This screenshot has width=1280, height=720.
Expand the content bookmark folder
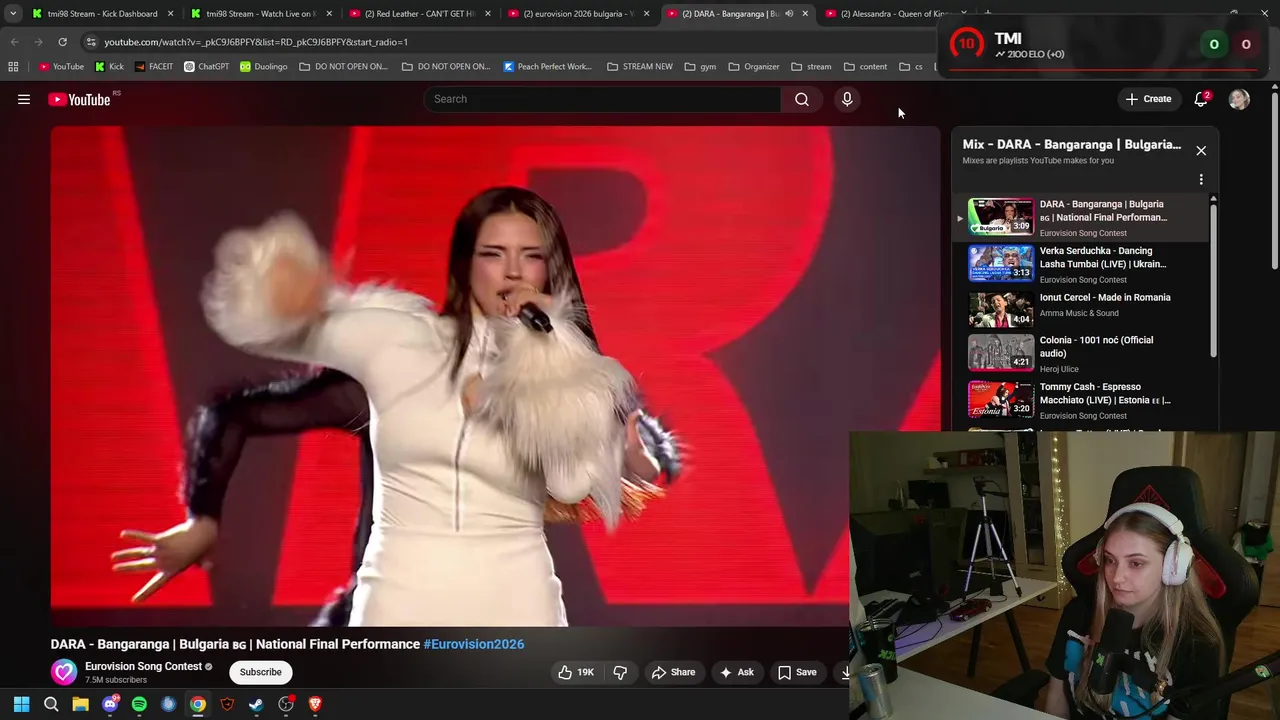tap(865, 67)
